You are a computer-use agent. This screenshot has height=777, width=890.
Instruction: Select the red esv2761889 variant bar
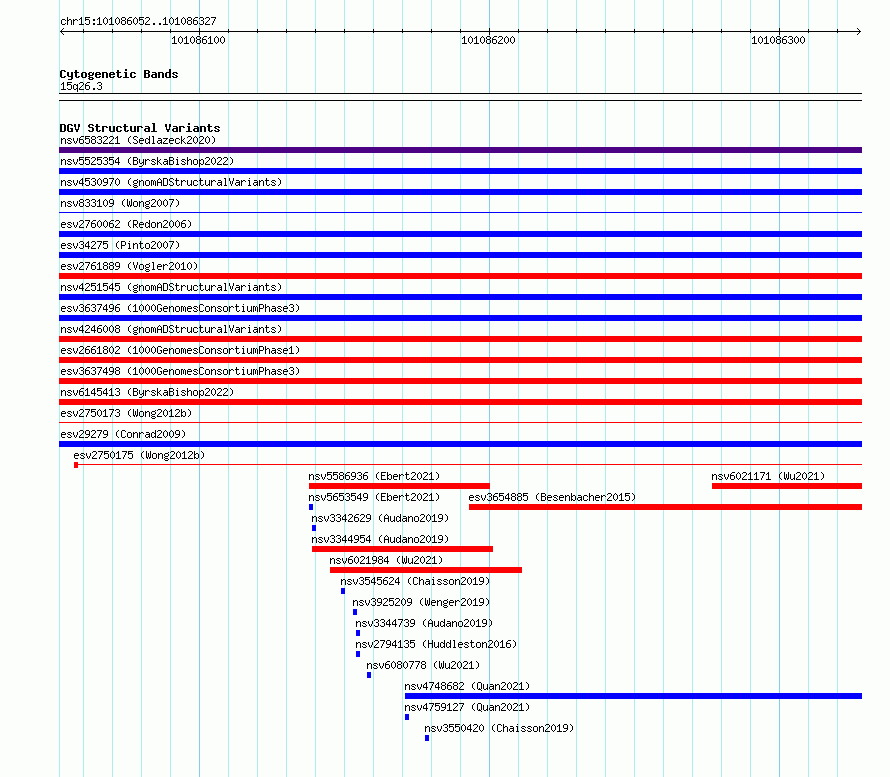click(460, 276)
